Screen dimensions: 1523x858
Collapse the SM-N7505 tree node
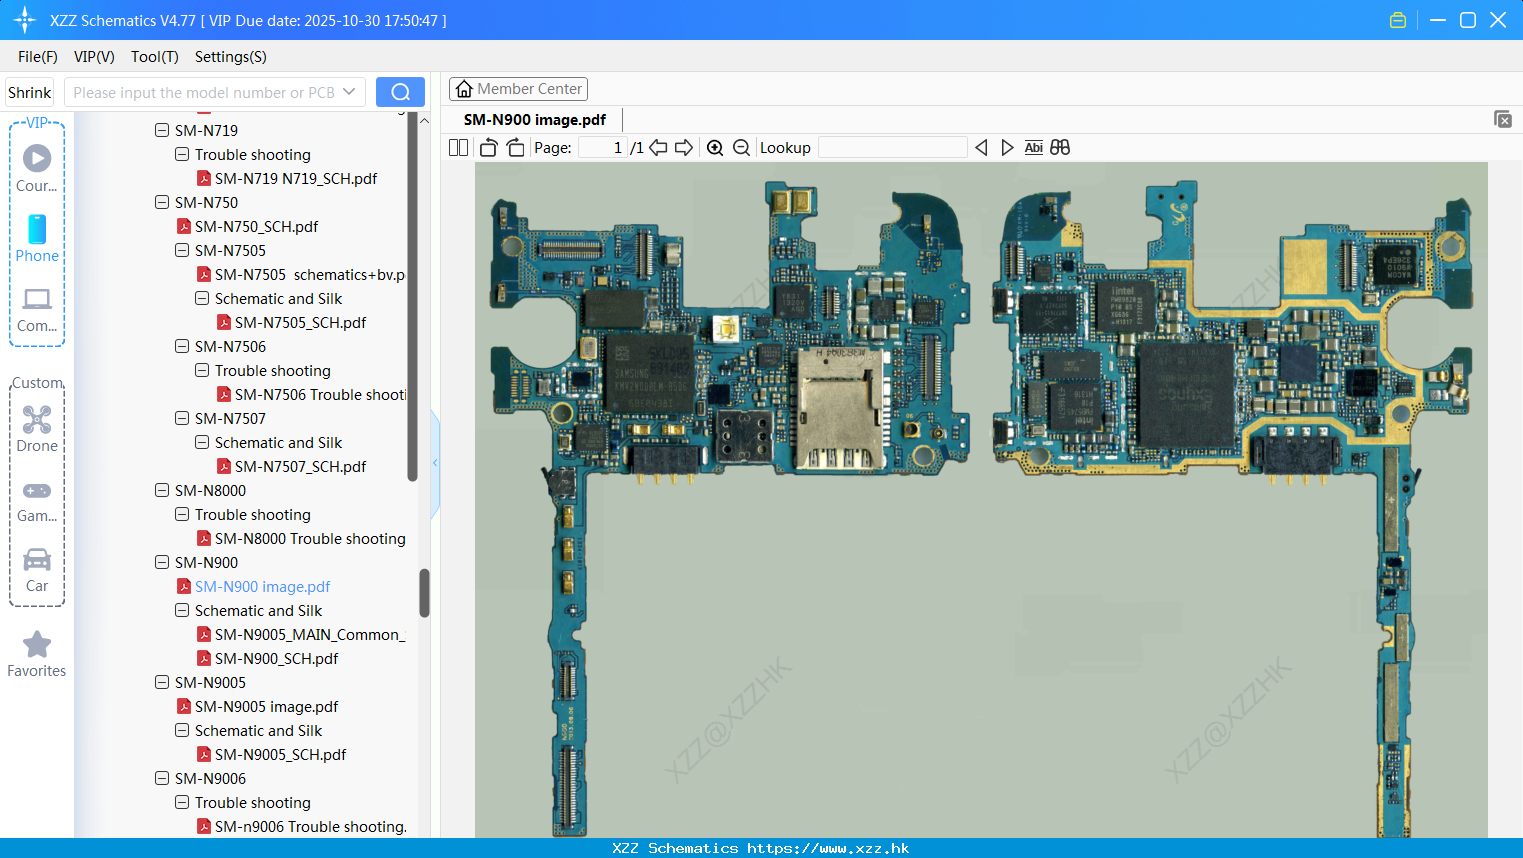pyautogui.click(x=182, y=250)
